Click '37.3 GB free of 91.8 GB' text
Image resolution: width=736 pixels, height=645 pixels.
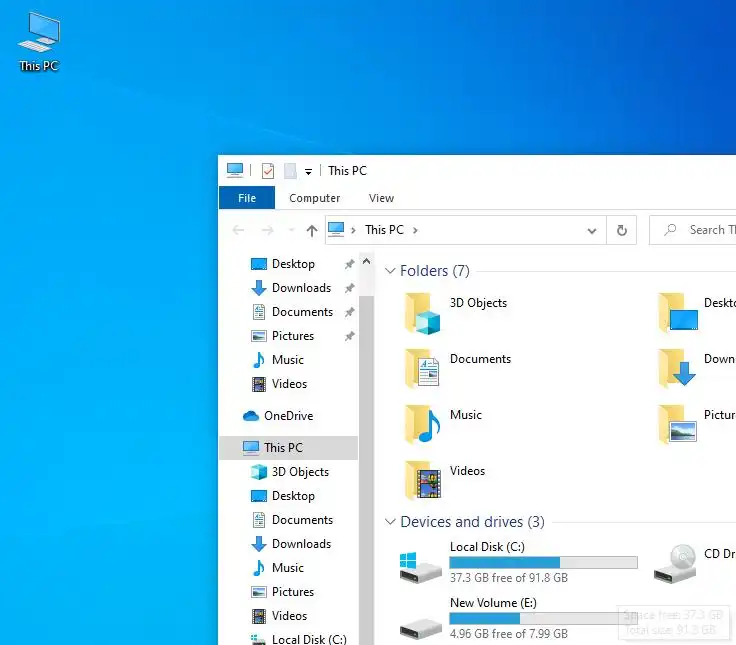click(509, 577)
